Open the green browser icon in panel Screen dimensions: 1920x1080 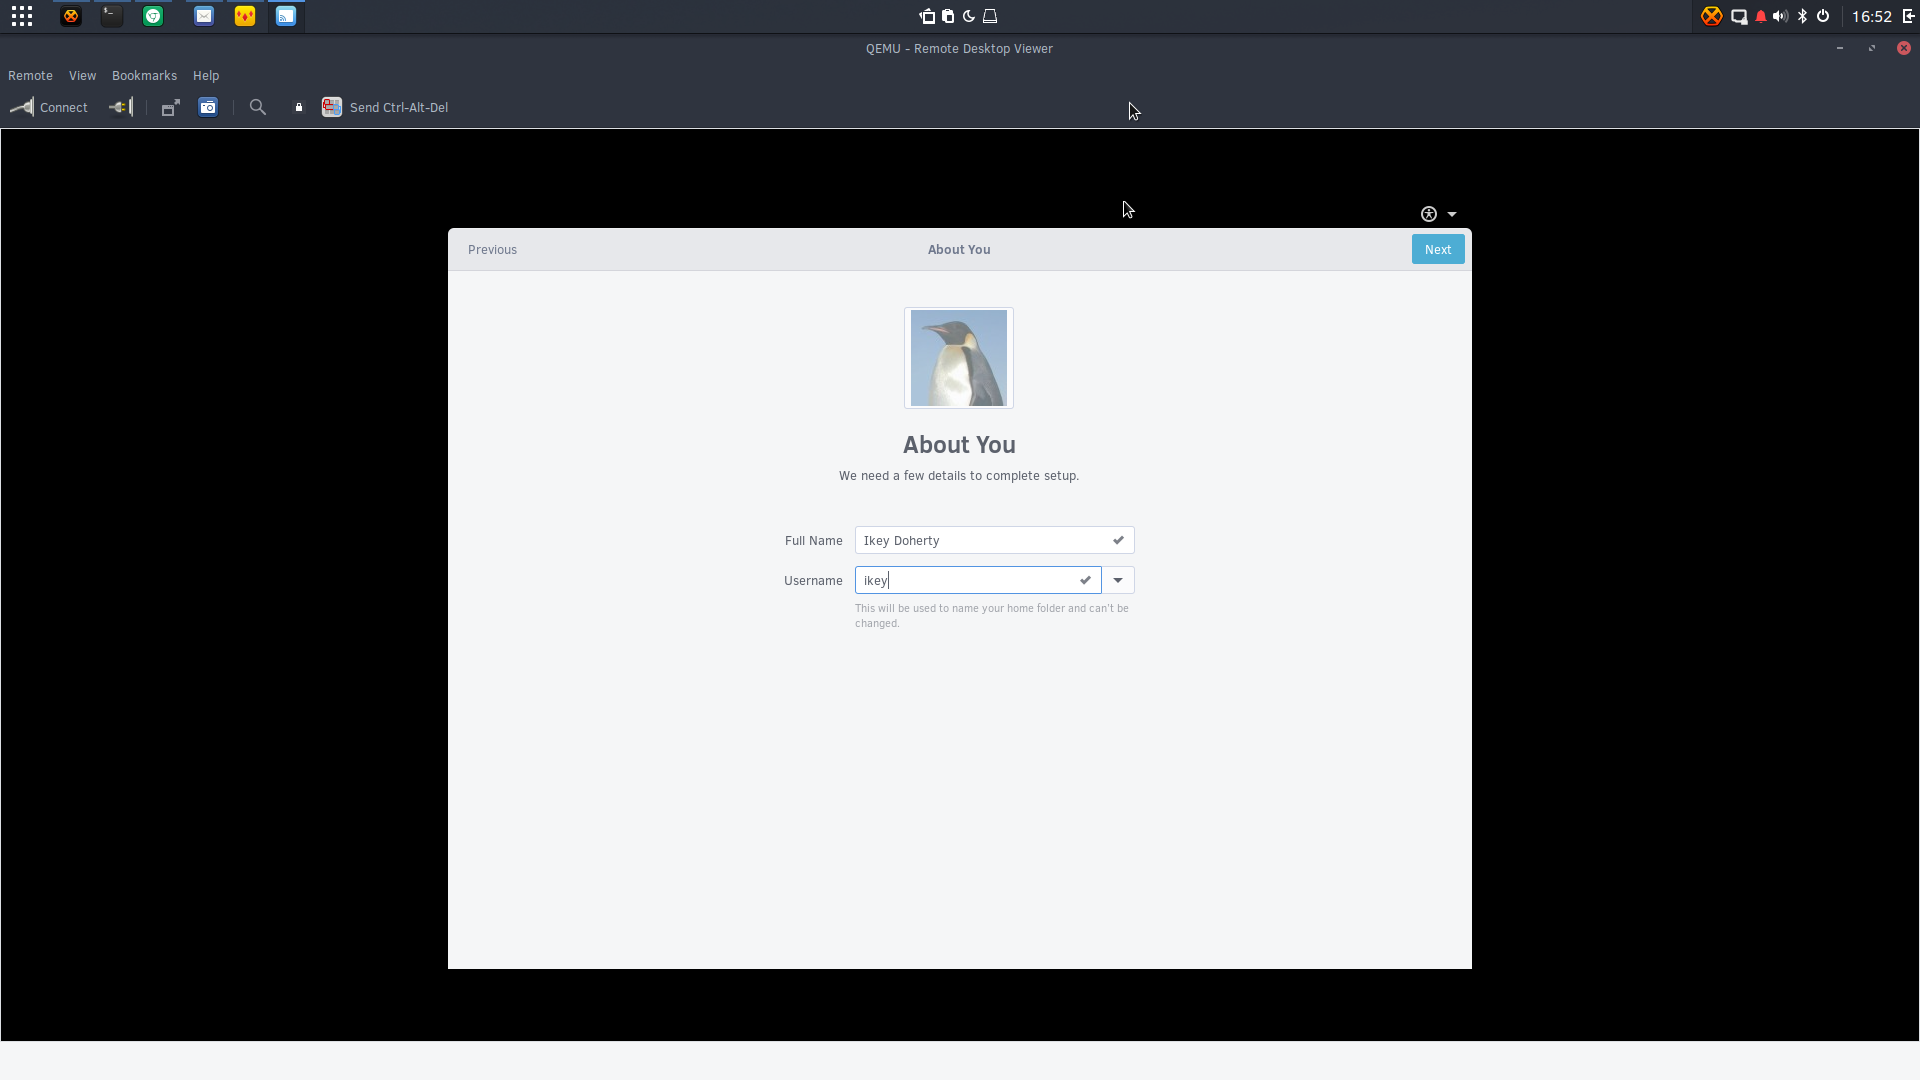point(153,16)
